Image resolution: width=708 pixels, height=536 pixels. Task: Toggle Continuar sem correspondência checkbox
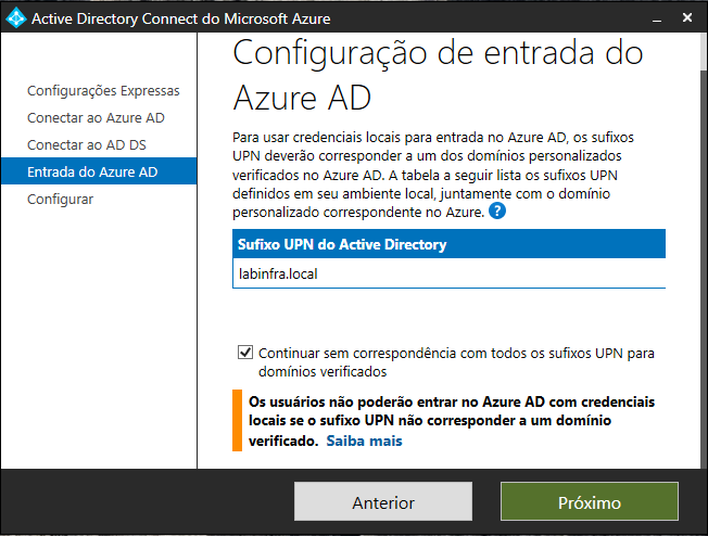pyautogui.click(x=245, y=352)
